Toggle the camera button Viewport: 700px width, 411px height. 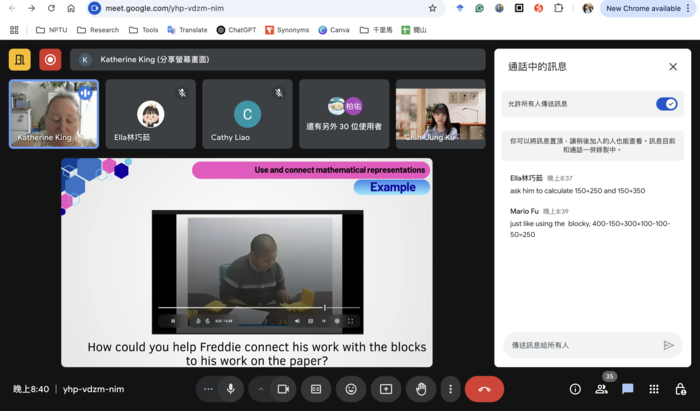coord(283,389)
